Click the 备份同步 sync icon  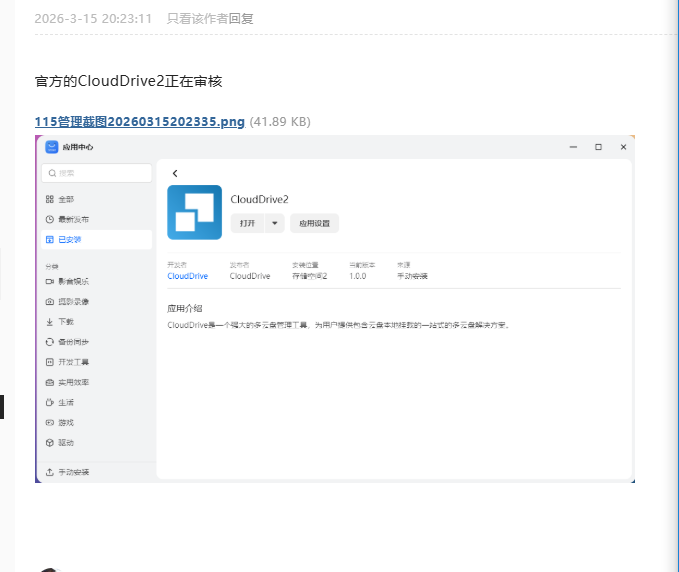[50, 342]
